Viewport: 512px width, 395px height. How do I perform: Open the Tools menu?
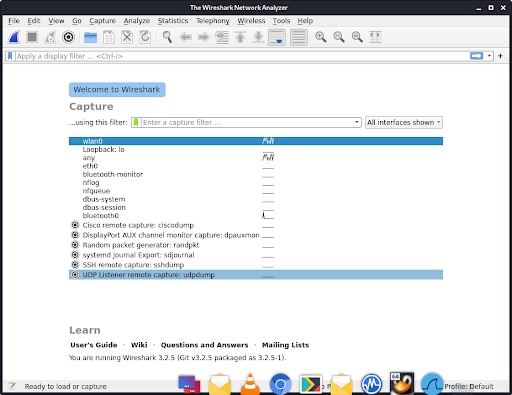281,21
